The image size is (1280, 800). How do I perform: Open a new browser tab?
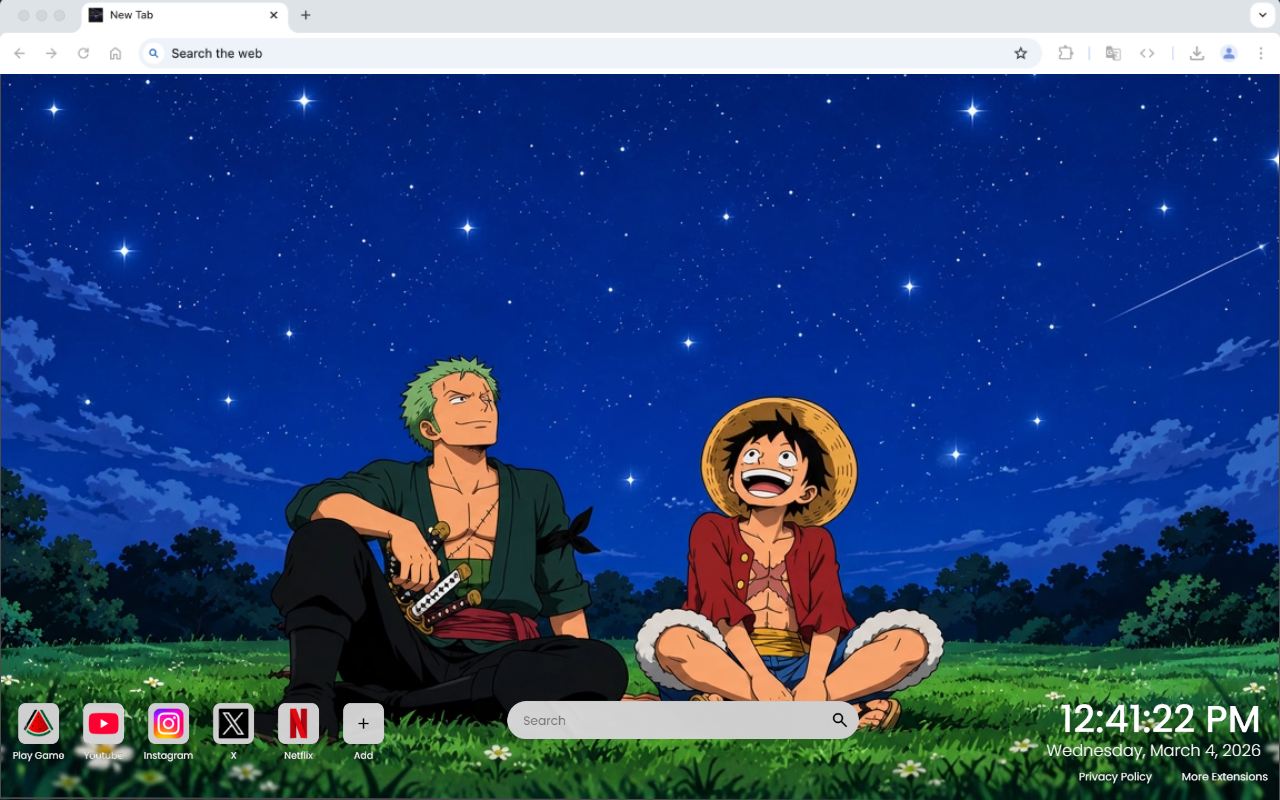[x=306, y=15]
